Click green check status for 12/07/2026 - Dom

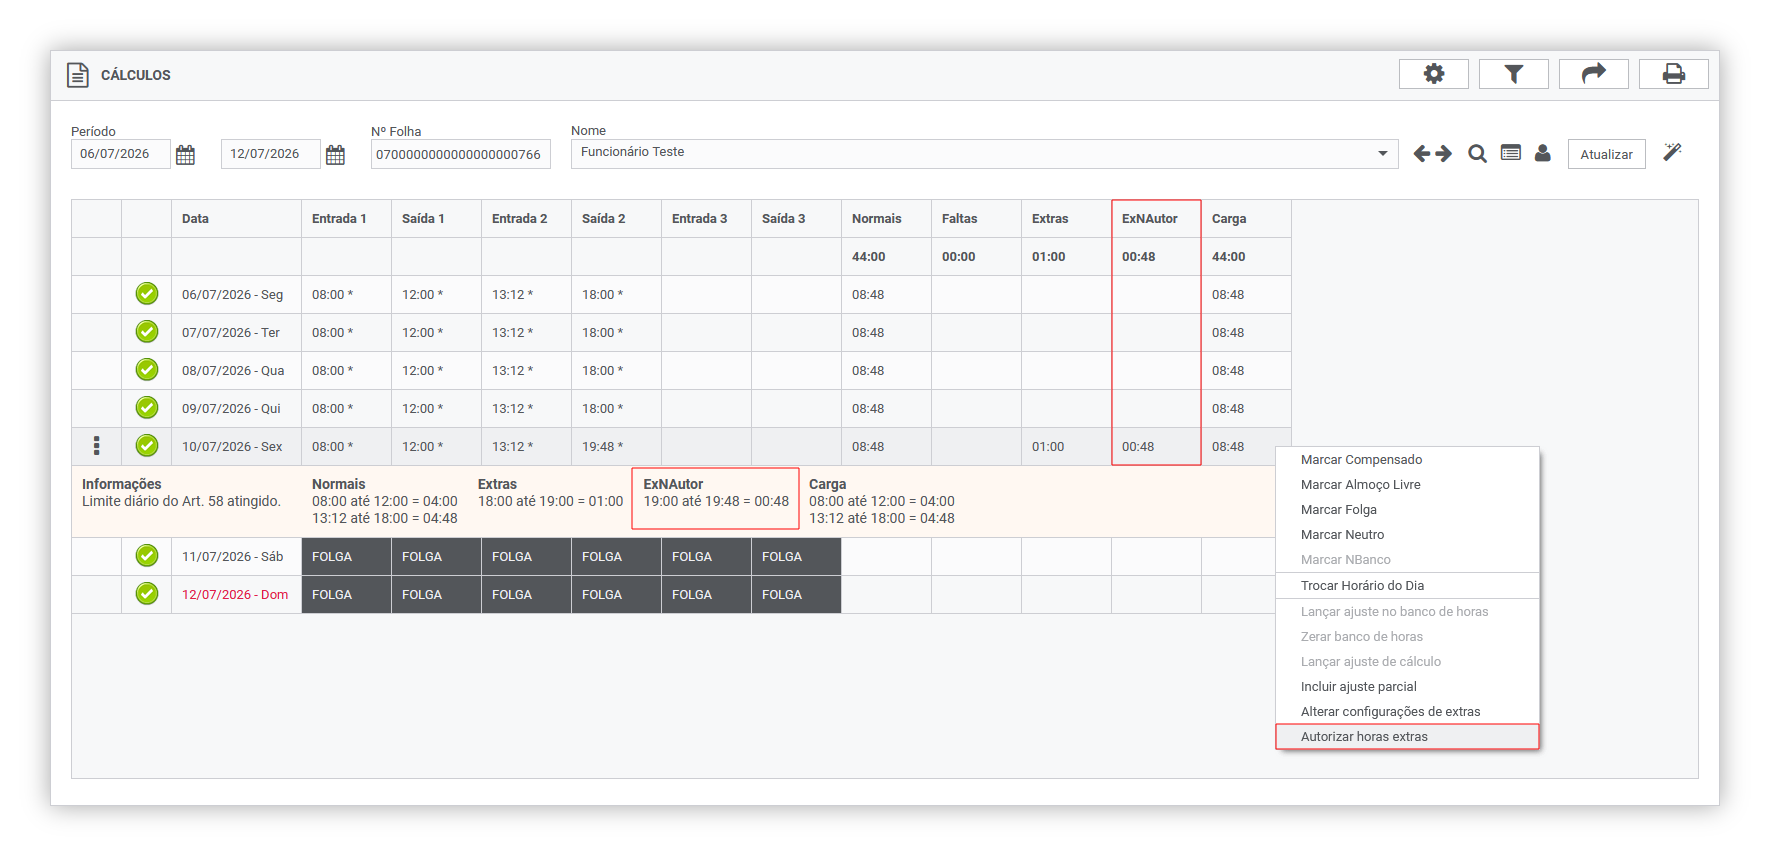147,594
